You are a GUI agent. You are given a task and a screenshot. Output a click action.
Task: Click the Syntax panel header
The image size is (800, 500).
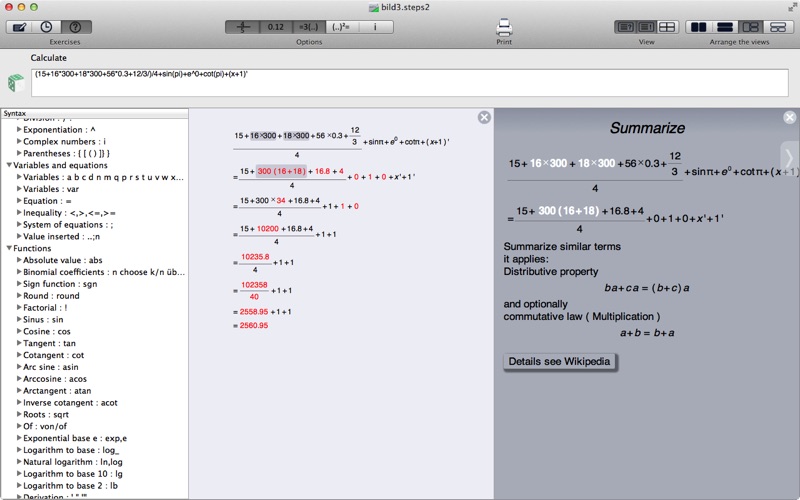94,113
